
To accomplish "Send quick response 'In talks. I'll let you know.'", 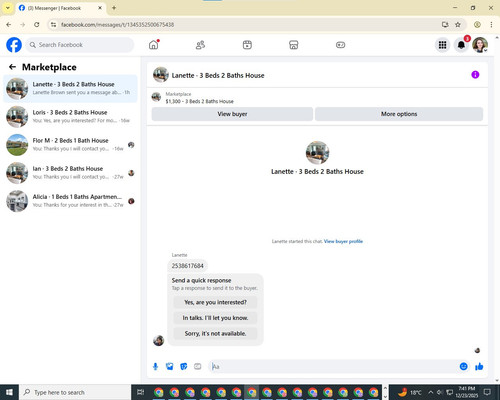I will point(215,318).
